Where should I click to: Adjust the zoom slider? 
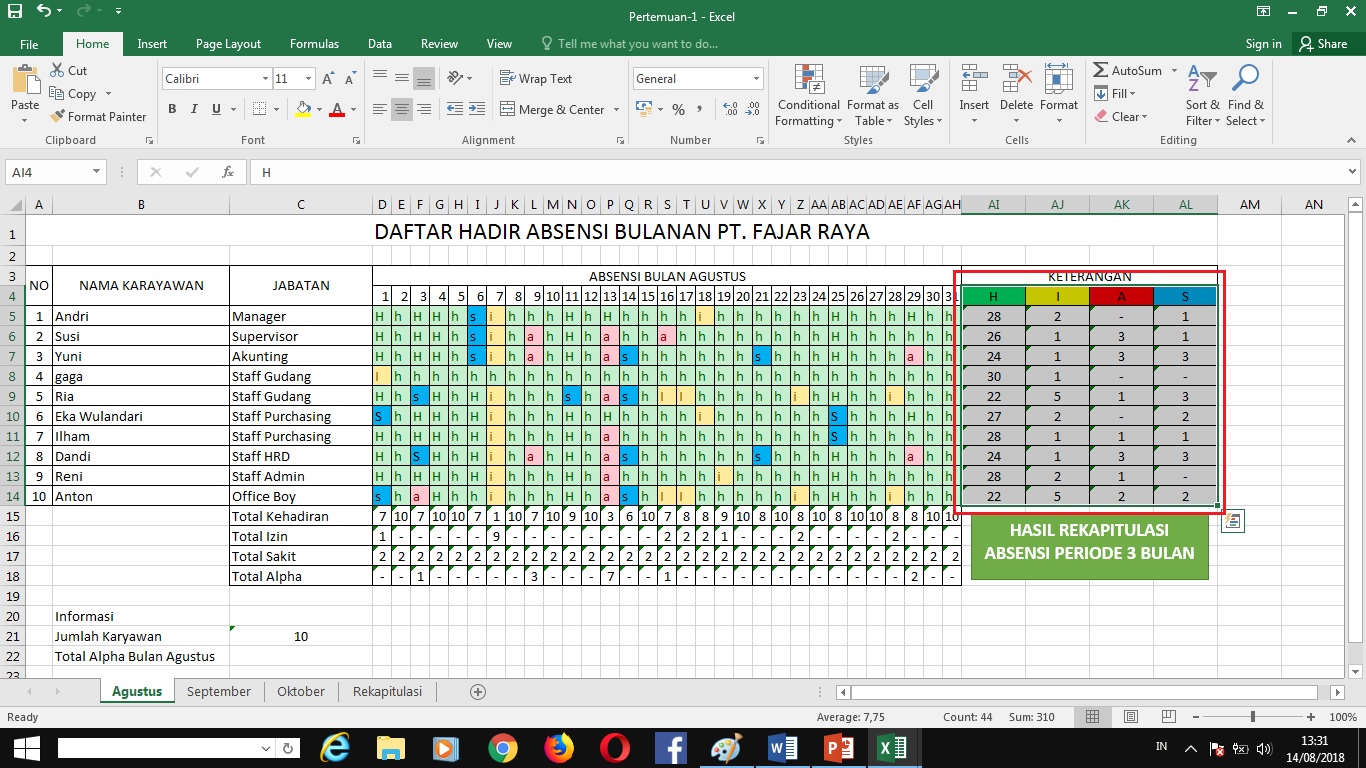1253,716
